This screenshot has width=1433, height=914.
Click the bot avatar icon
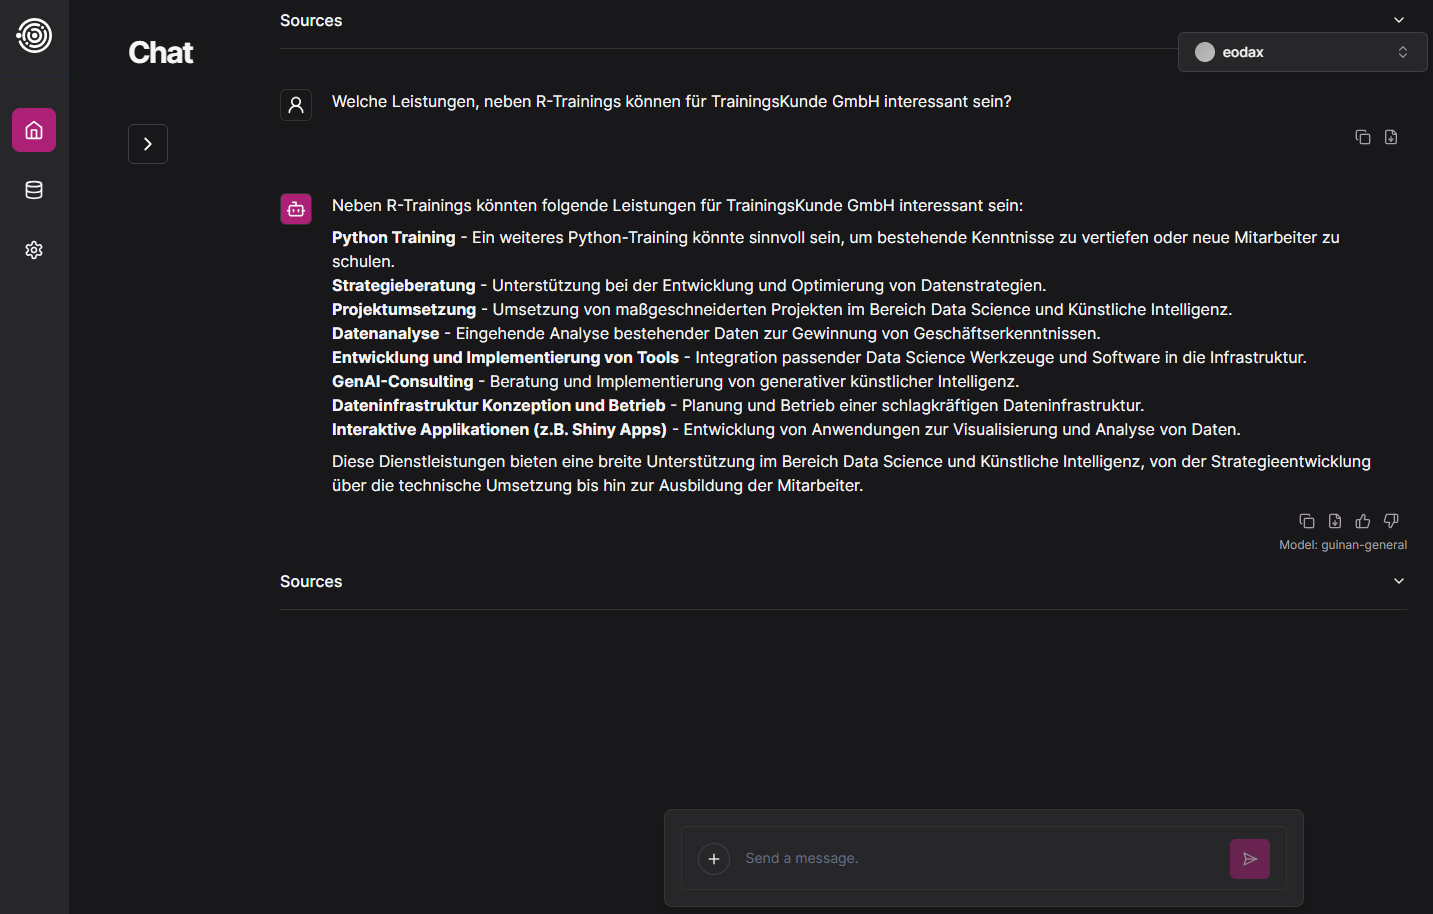(296, 209)
